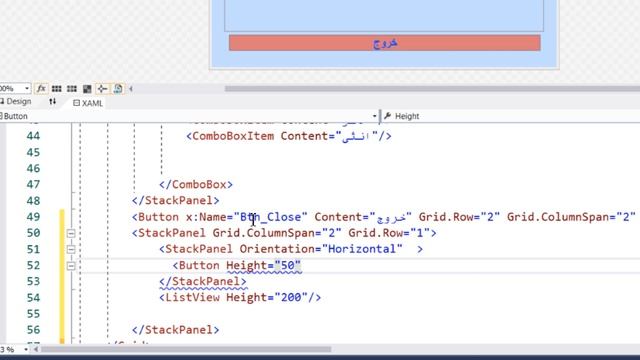Image resolution: width=640 pixels, height=360 pixels.
Task: Click line number 55
Action: (x=33, y=314)
